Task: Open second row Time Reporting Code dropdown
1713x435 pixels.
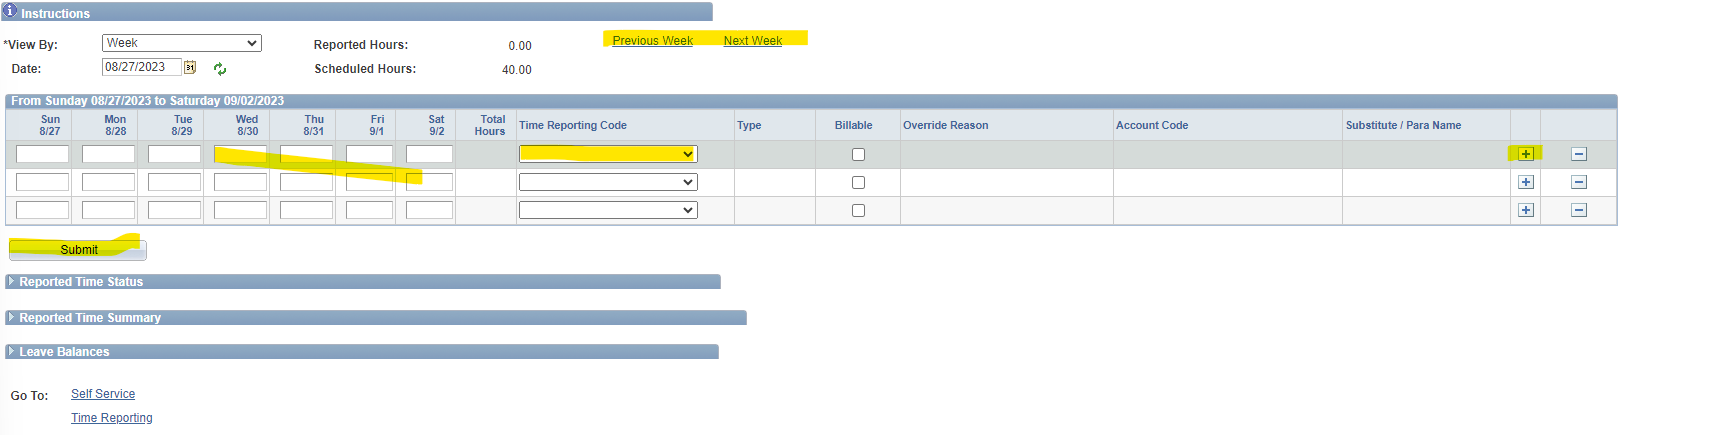Action: point(608,182)
